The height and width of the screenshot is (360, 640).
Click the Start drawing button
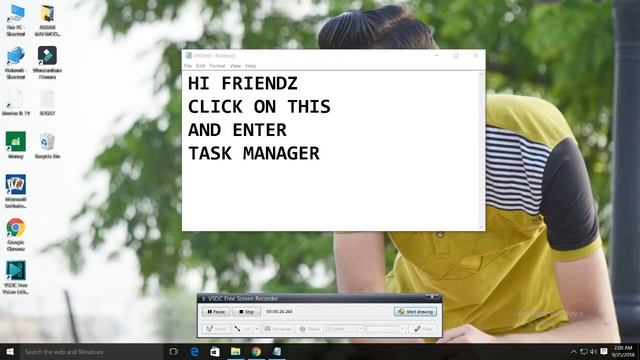point(416,311)
